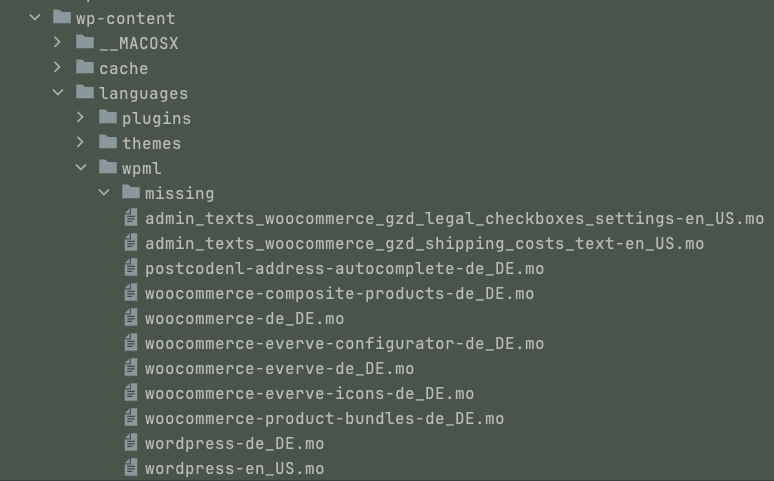Expand the cache folder arrow
The image size is (774, 481).
(57, 67)
